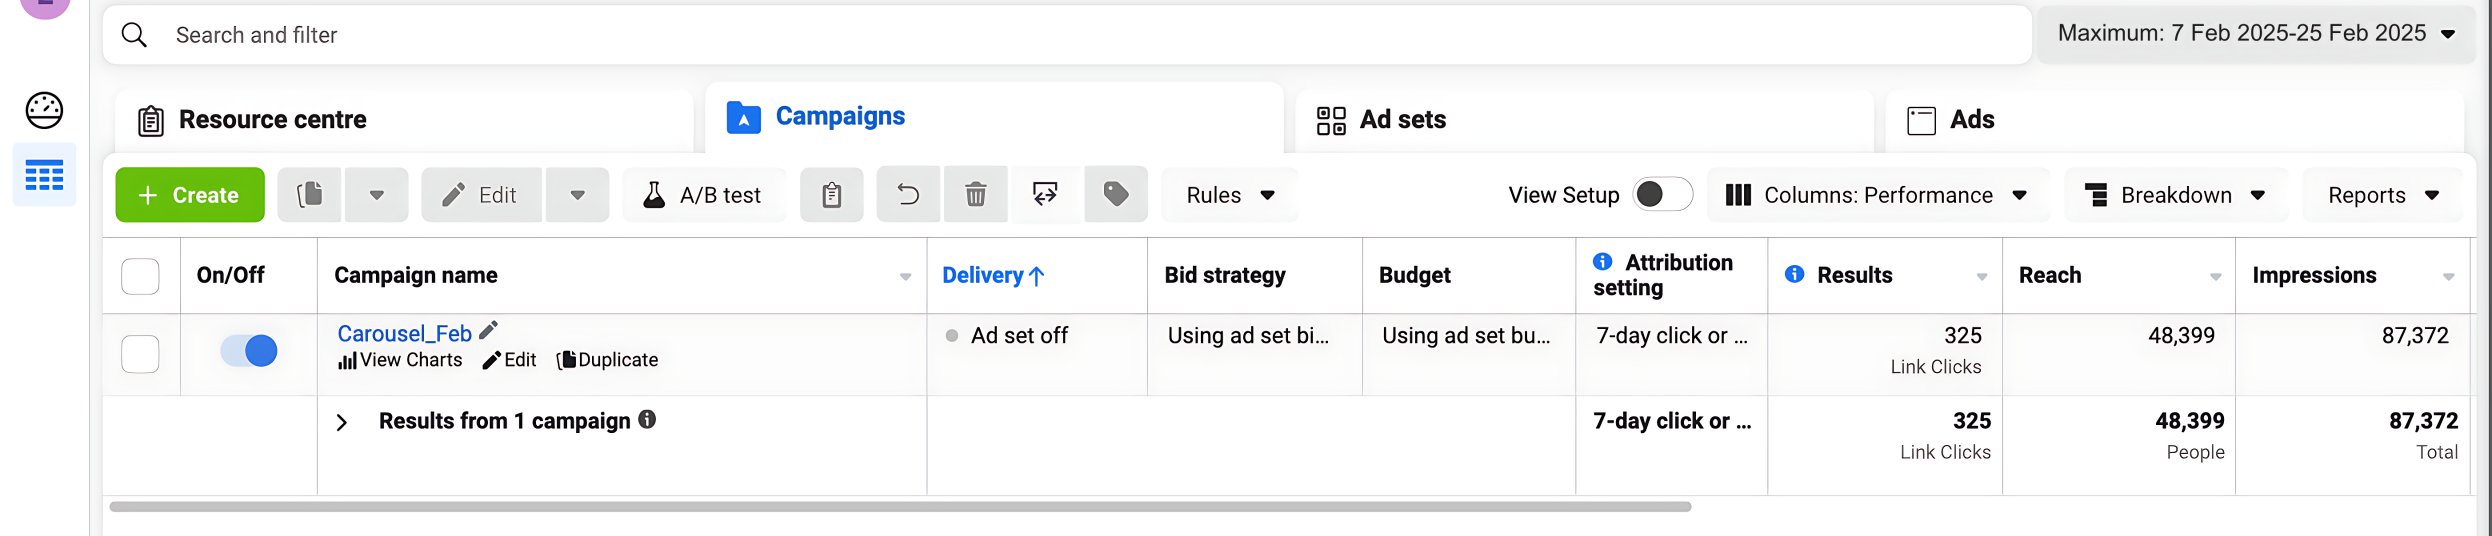Click the green Create button
The width and height of the screenshot is (2492, 536).
[x=190, y=195]
